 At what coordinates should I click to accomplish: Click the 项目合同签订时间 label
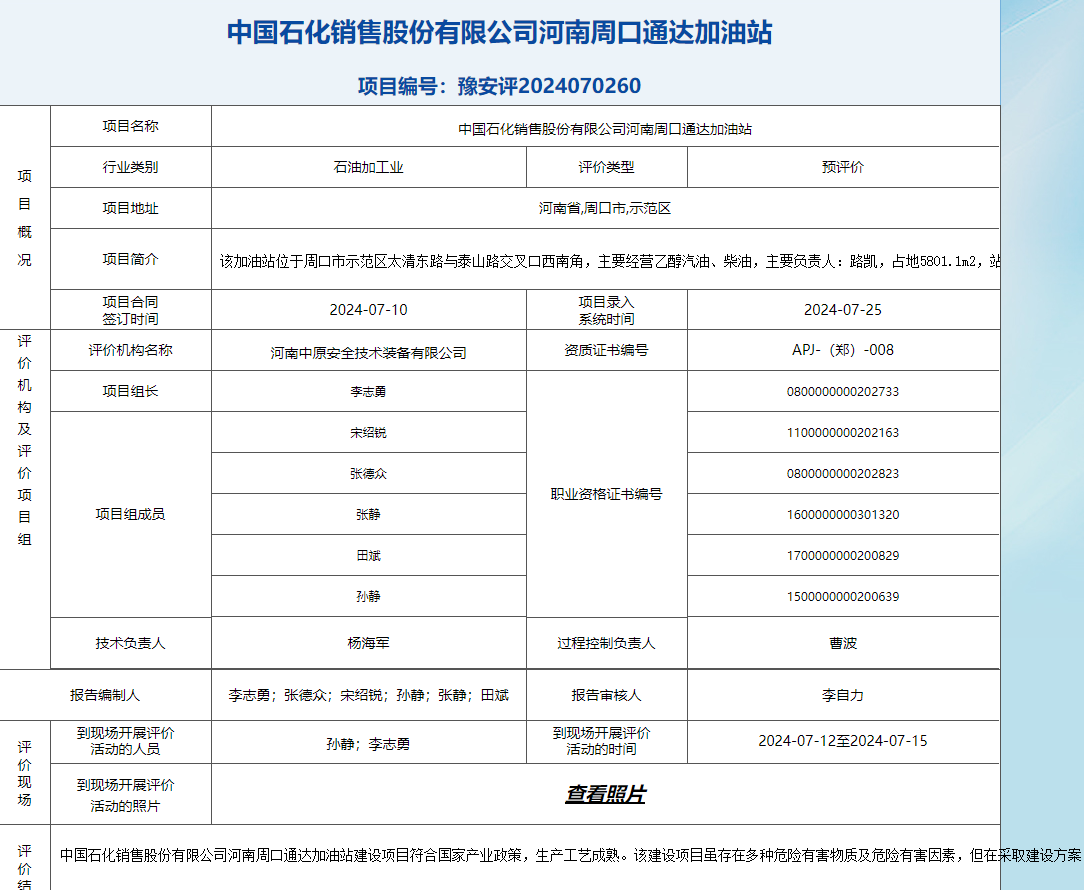point(131,310)
